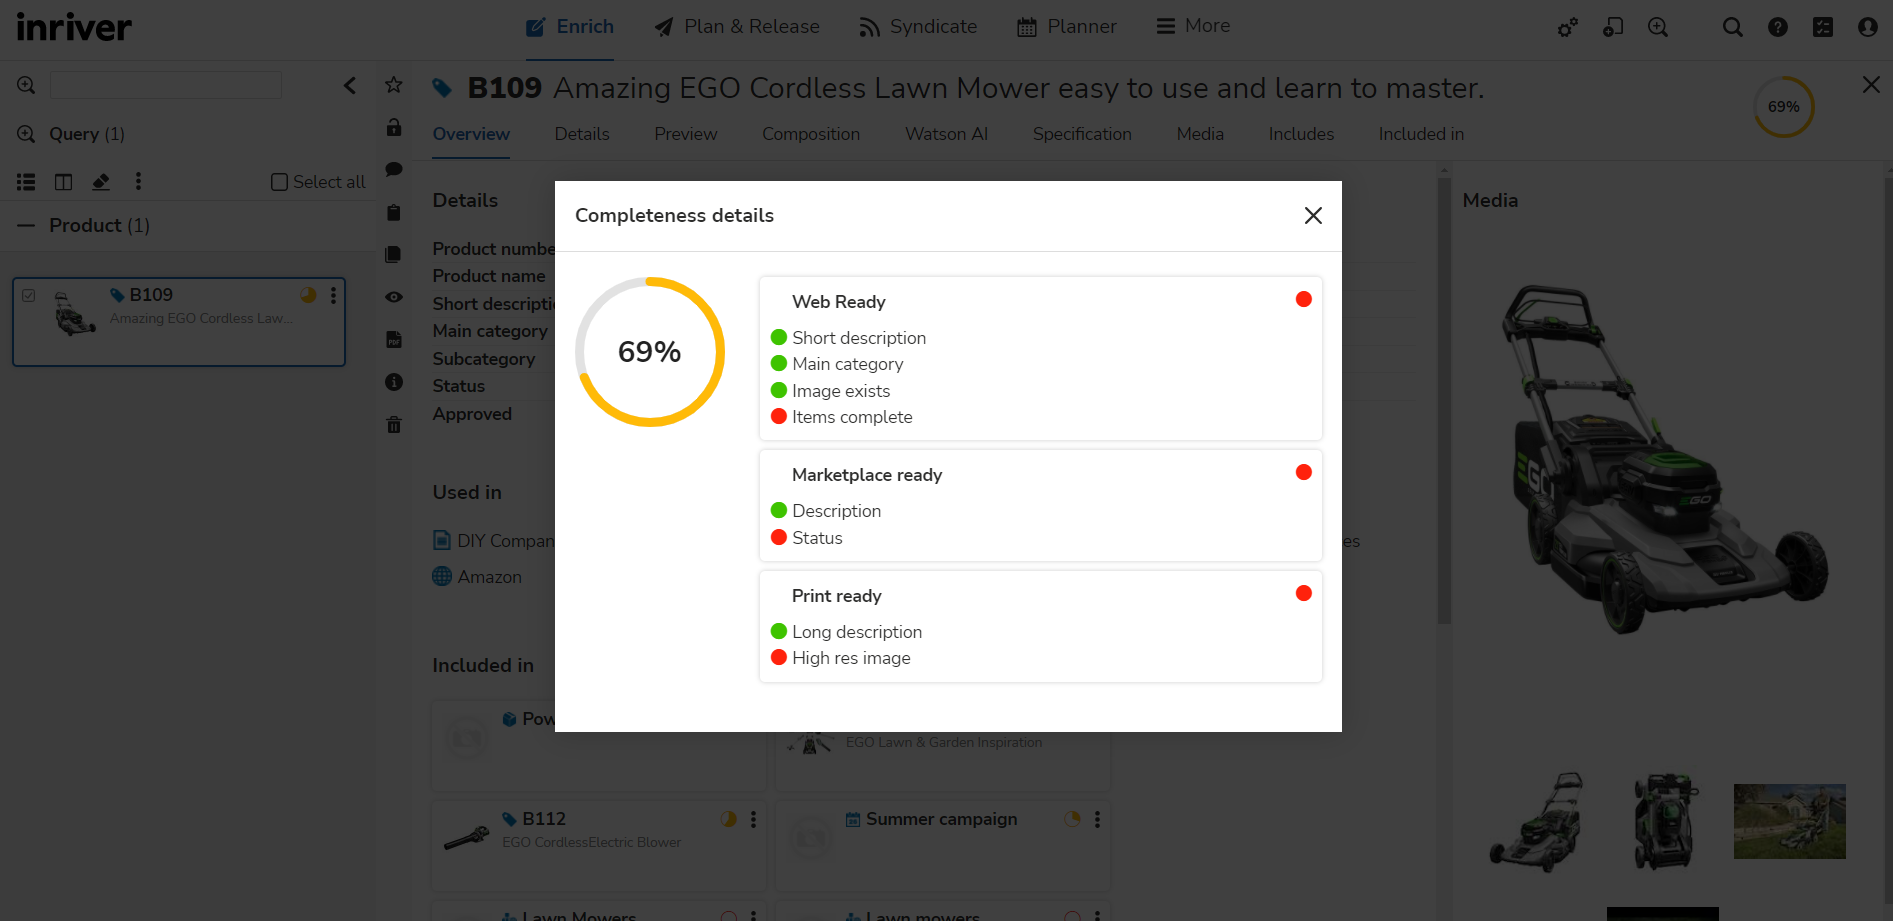Open the Summer campaign card menu
The height and width of the screenshot is (921, 1893).
[1097, 819]
